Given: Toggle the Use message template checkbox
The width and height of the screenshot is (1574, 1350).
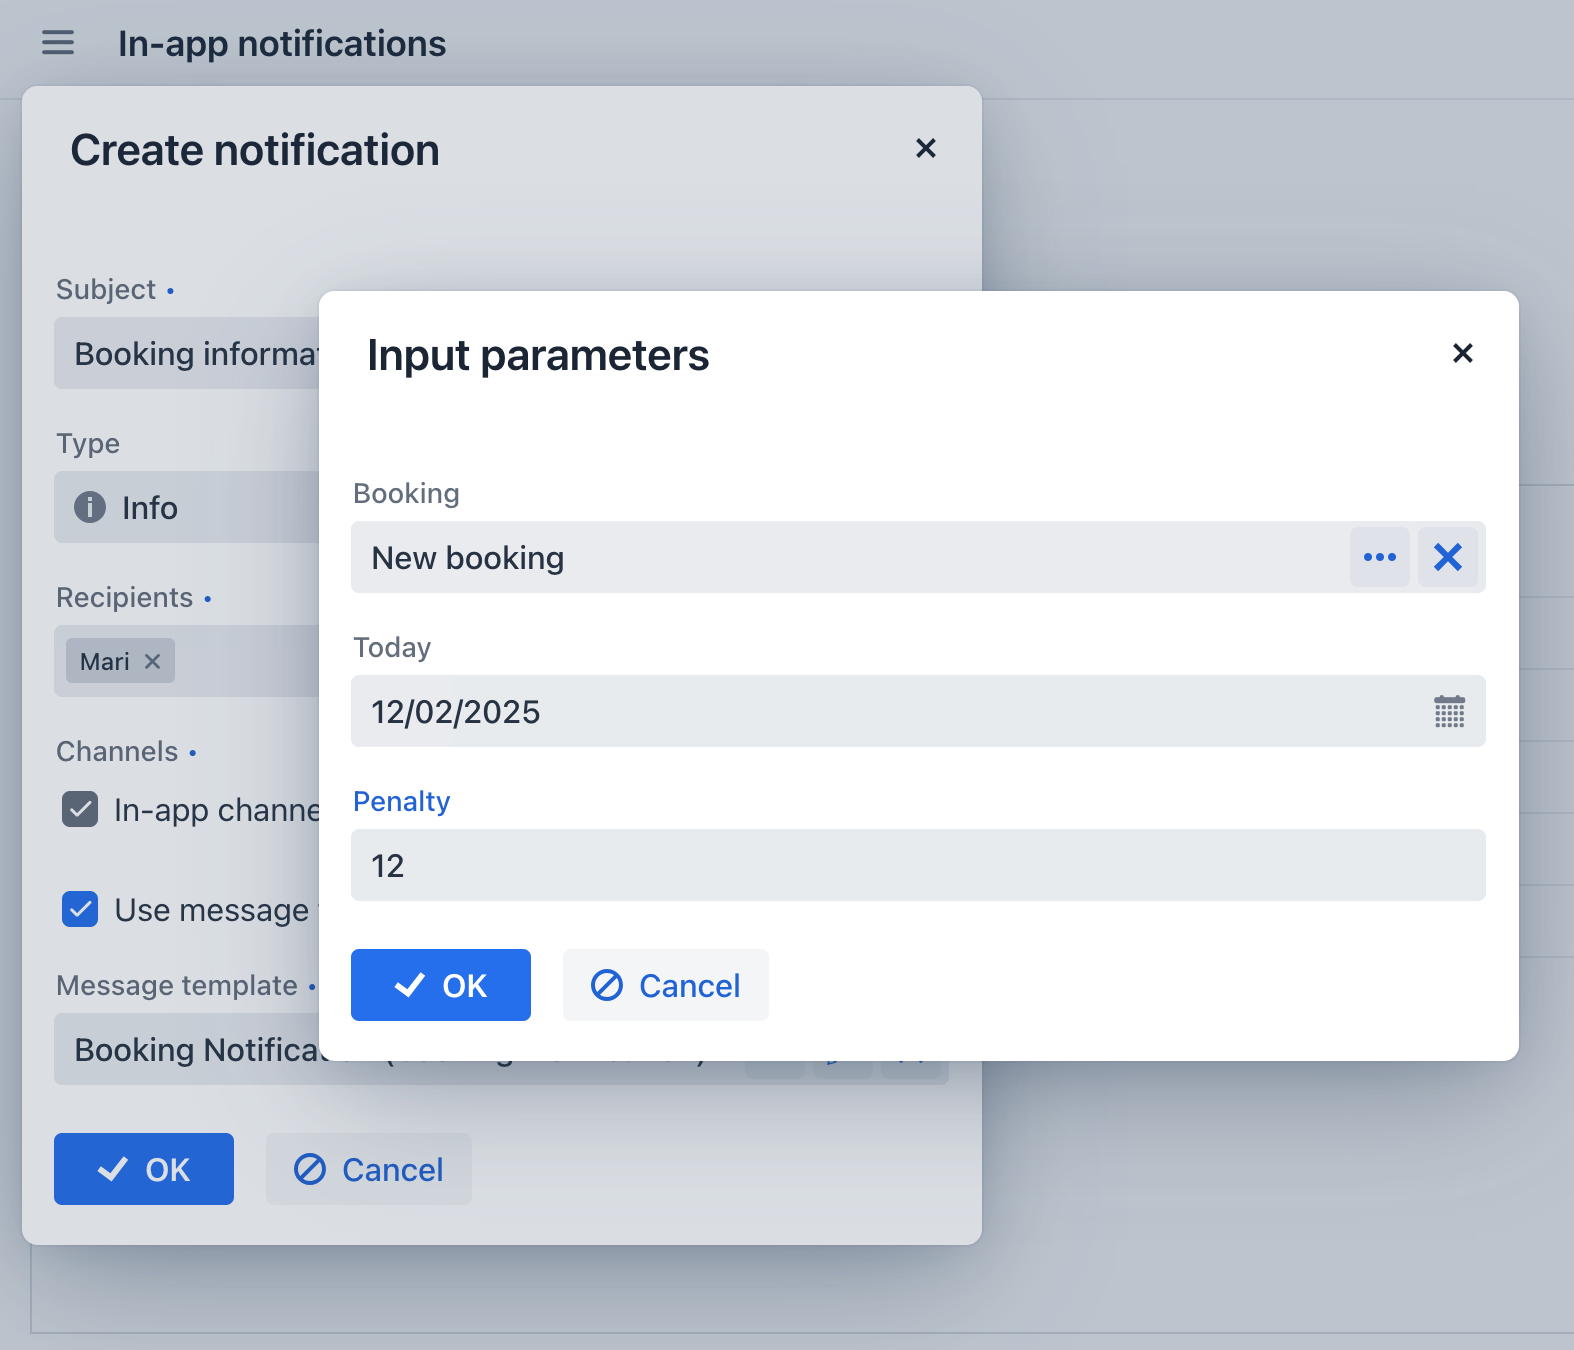Looking at the screenshot, I should 80,909.
